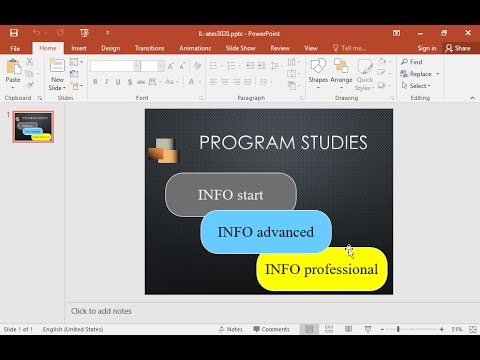Switch to the Slide Show tab
The height and width of the screenshot is (360, 480).
(x=240, y=48)
